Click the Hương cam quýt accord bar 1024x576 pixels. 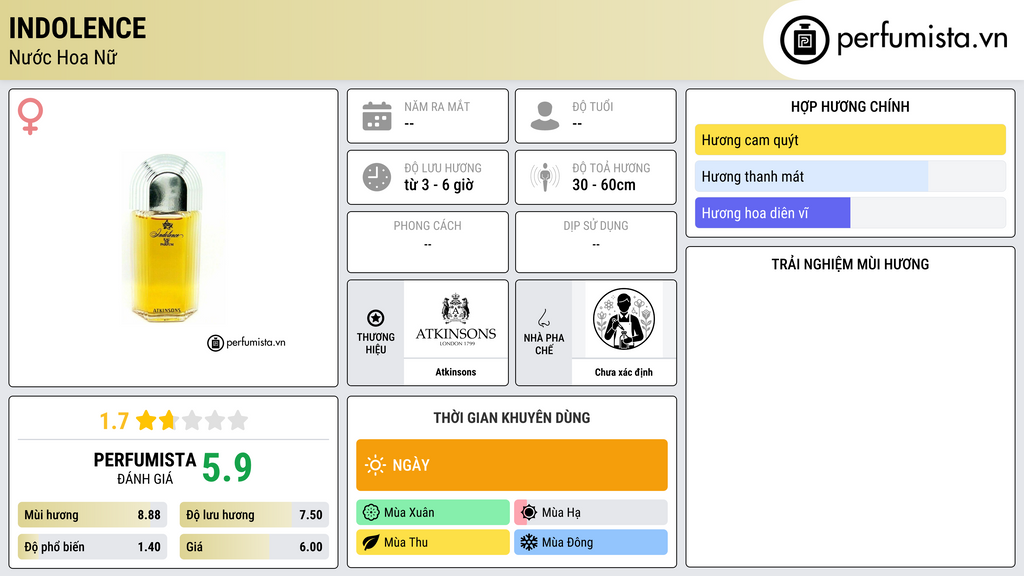pos(850,140)
